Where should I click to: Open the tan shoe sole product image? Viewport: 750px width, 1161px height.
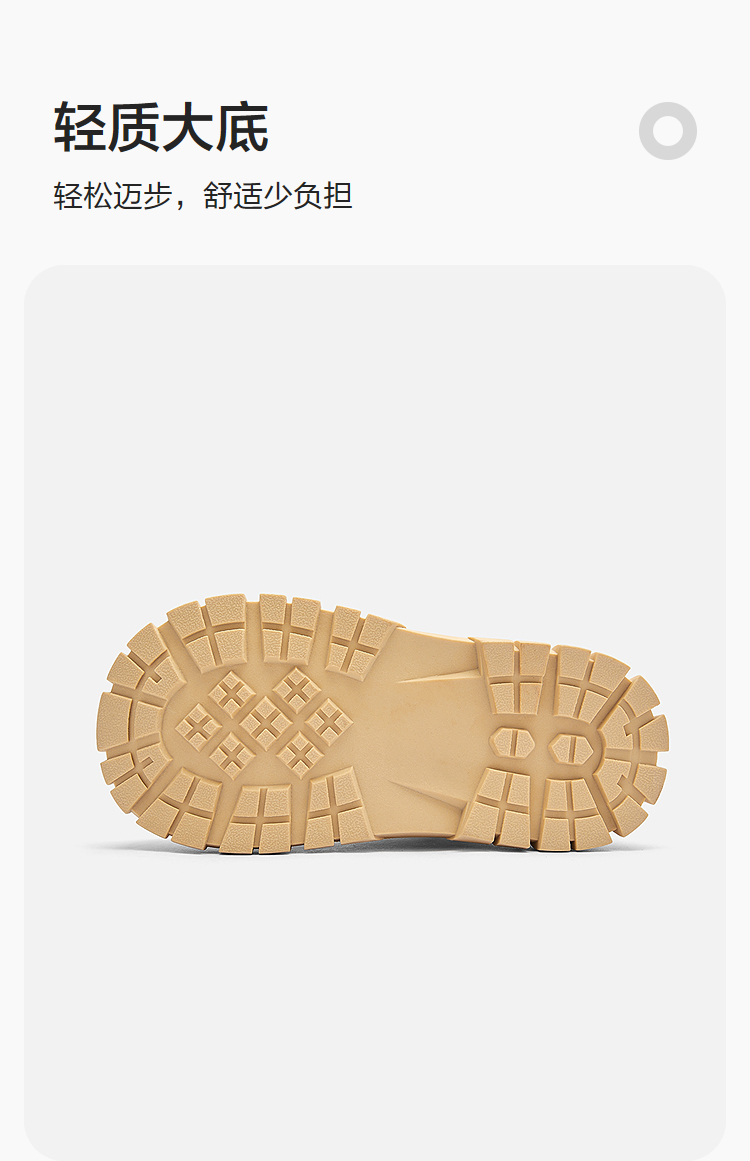[383, 723]
